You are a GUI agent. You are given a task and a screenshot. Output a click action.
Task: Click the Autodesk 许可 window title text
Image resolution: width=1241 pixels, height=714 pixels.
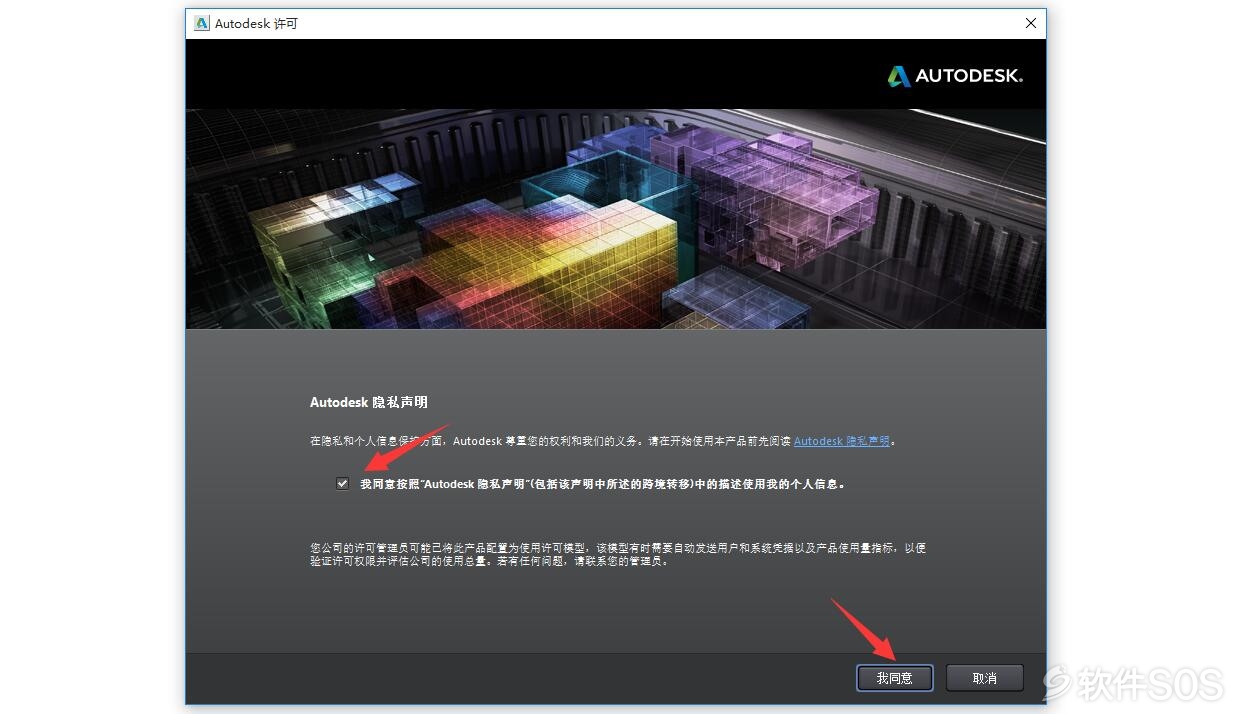256,23
